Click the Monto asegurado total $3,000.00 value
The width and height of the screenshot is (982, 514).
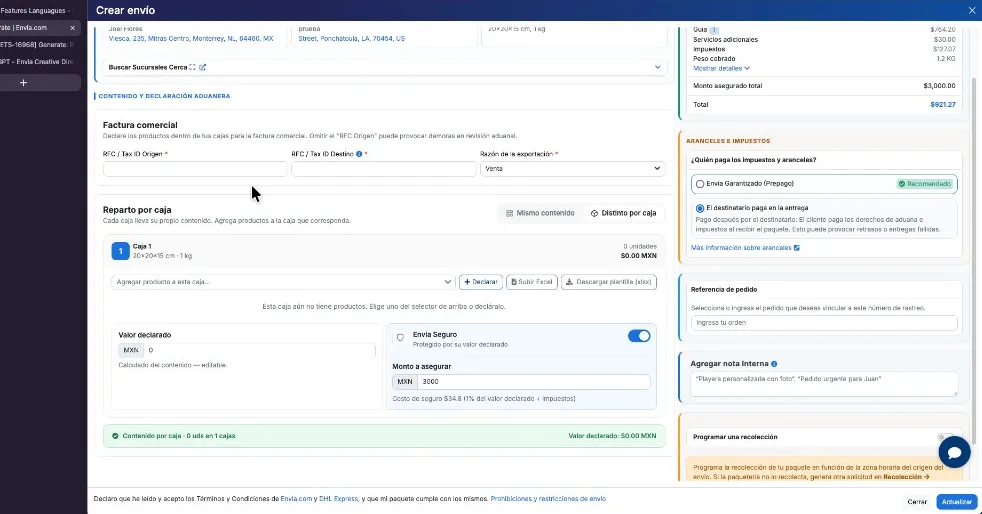click(x=939, y=86)
